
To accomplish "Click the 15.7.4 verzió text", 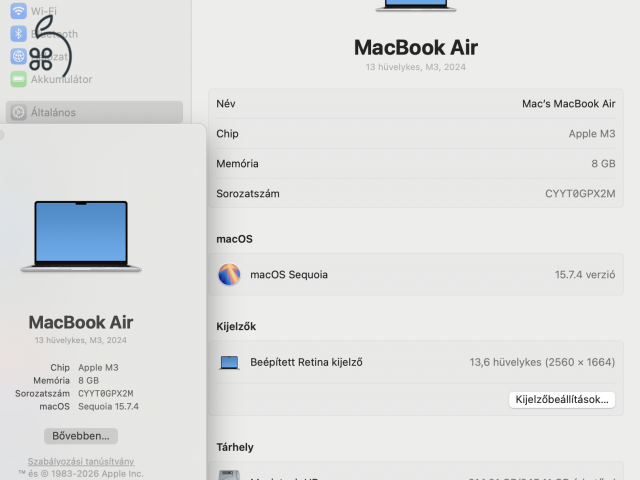I will (585, 274).
